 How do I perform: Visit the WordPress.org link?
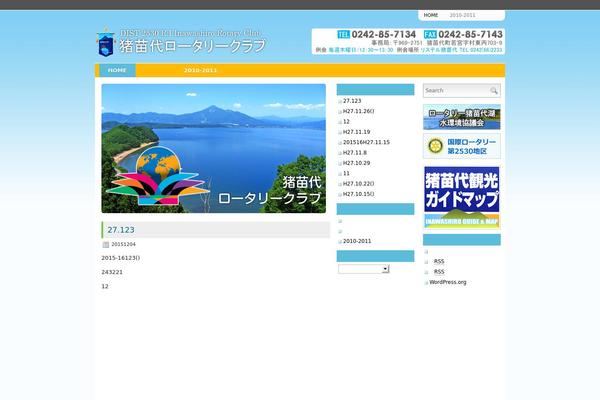(448, 282)
